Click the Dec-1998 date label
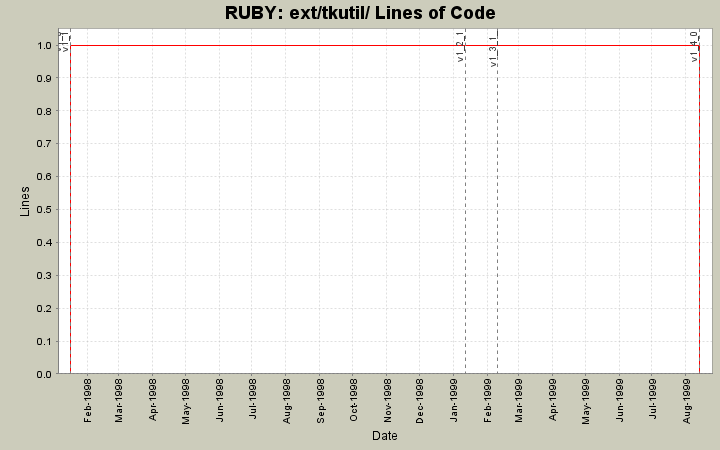The image size is (720, 450). point(419,401)
